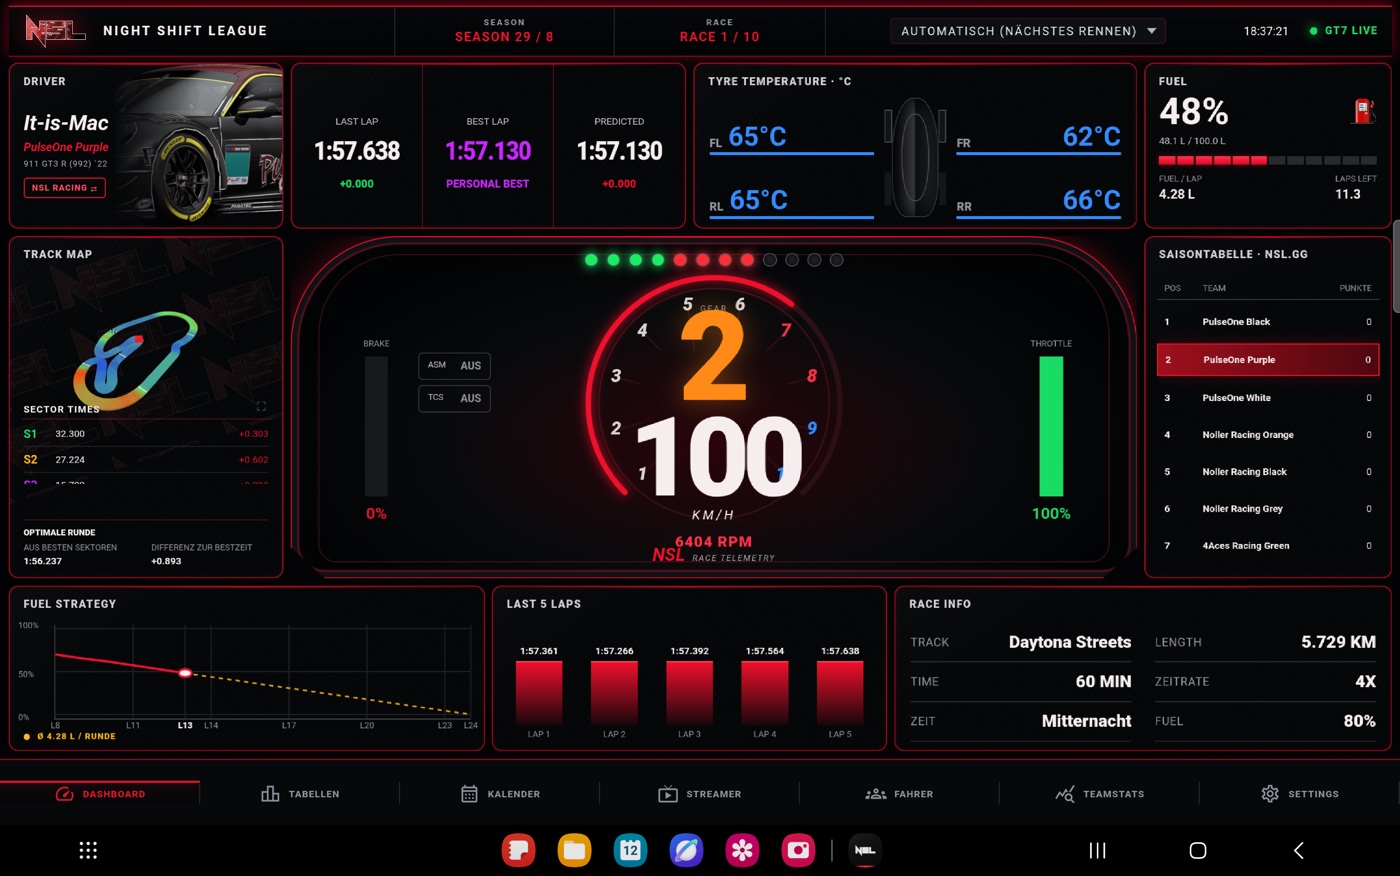Click the Race 1 / 10 header text

[719, 37]
